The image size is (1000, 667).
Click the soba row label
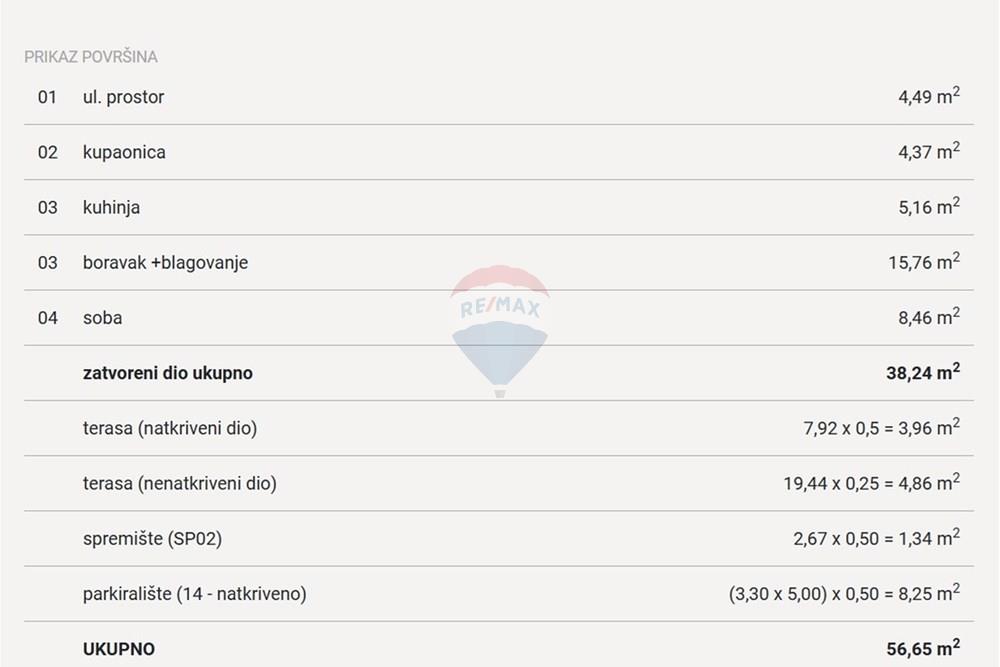tap(102, 318)
